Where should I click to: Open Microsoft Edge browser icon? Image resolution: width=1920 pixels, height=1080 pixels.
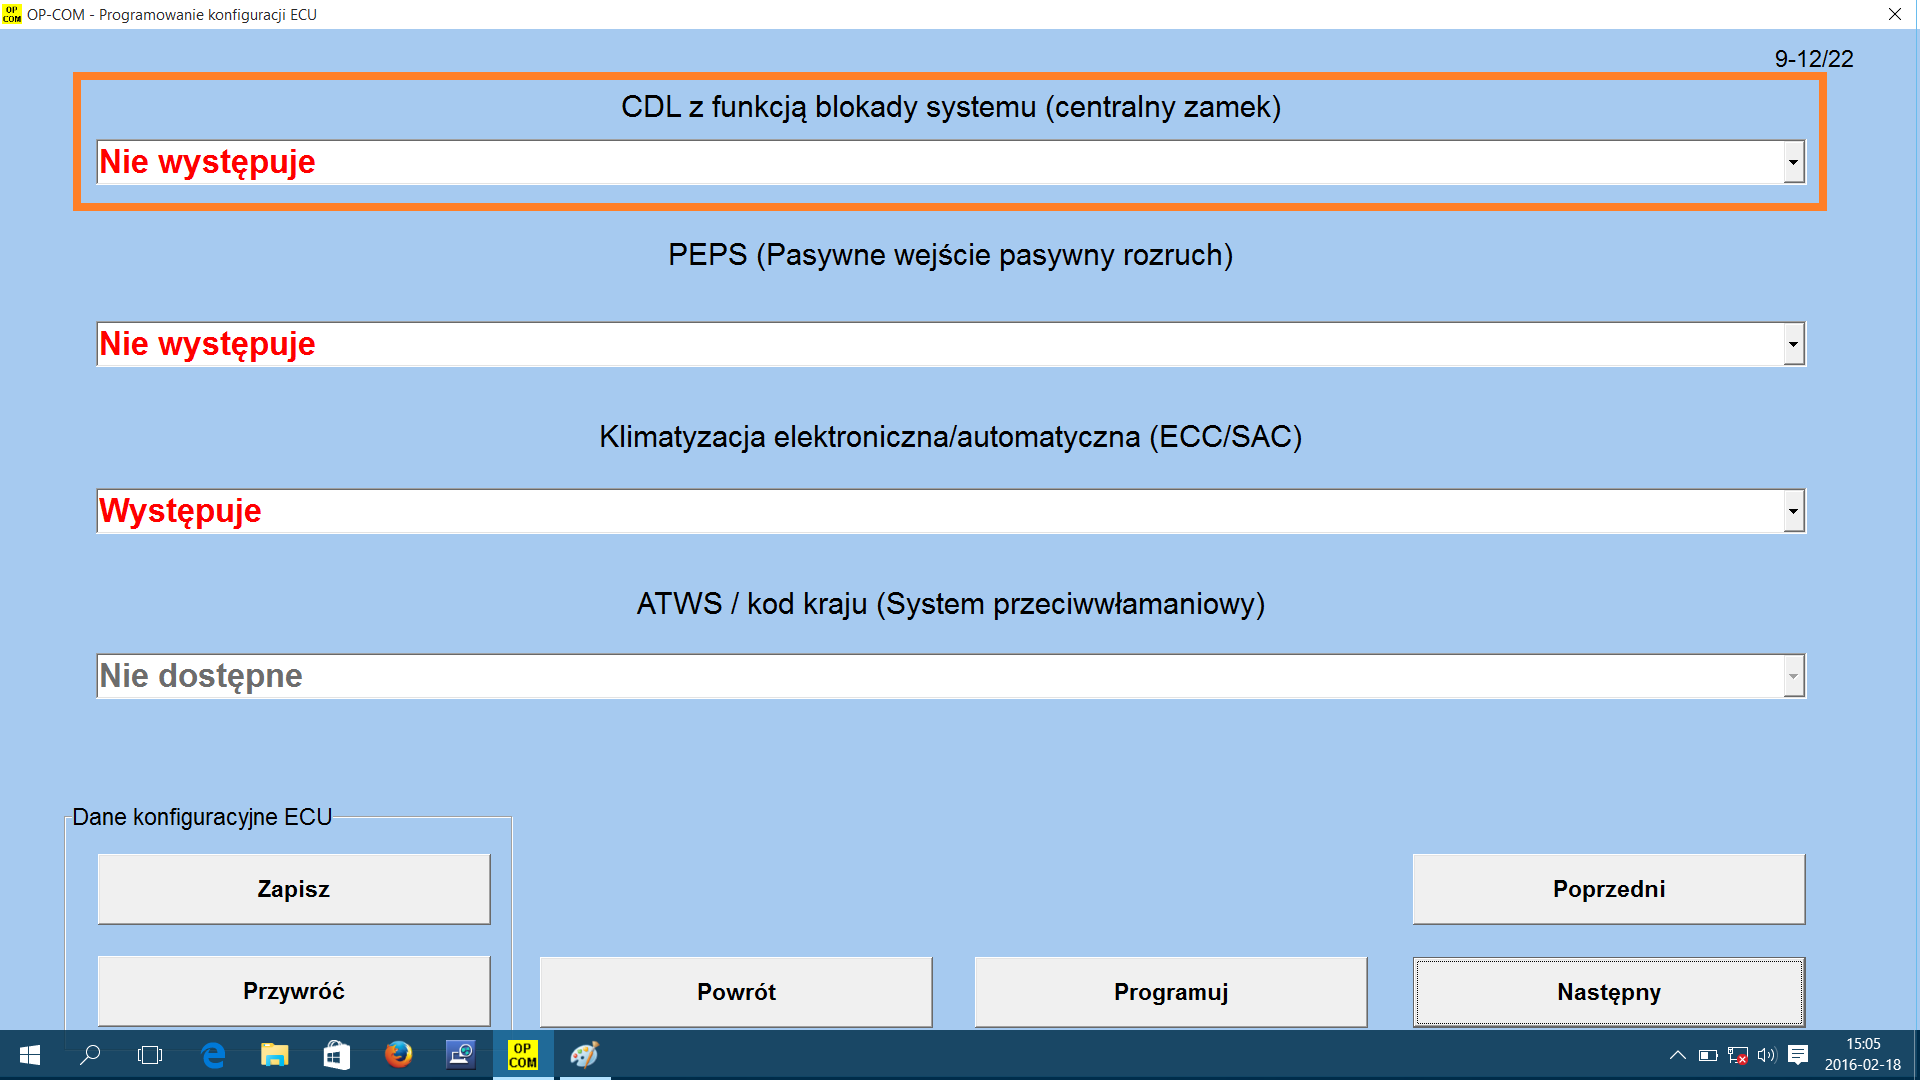pyautogui.click(x=213, y=1055)
